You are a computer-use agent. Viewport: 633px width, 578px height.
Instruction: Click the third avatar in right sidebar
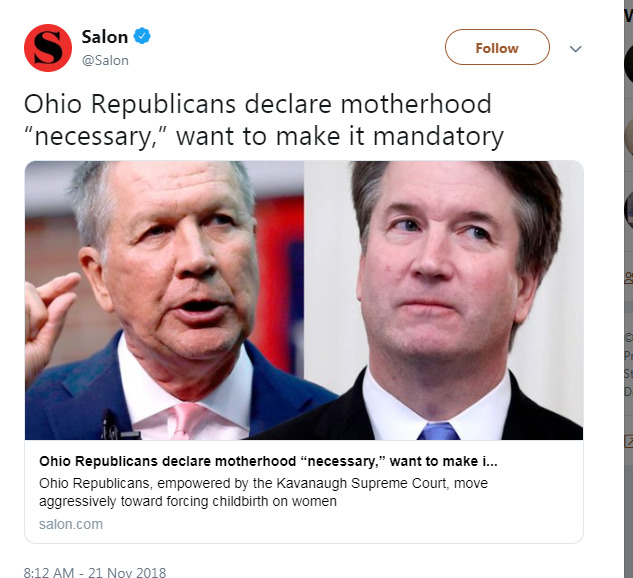coord(629,209)
